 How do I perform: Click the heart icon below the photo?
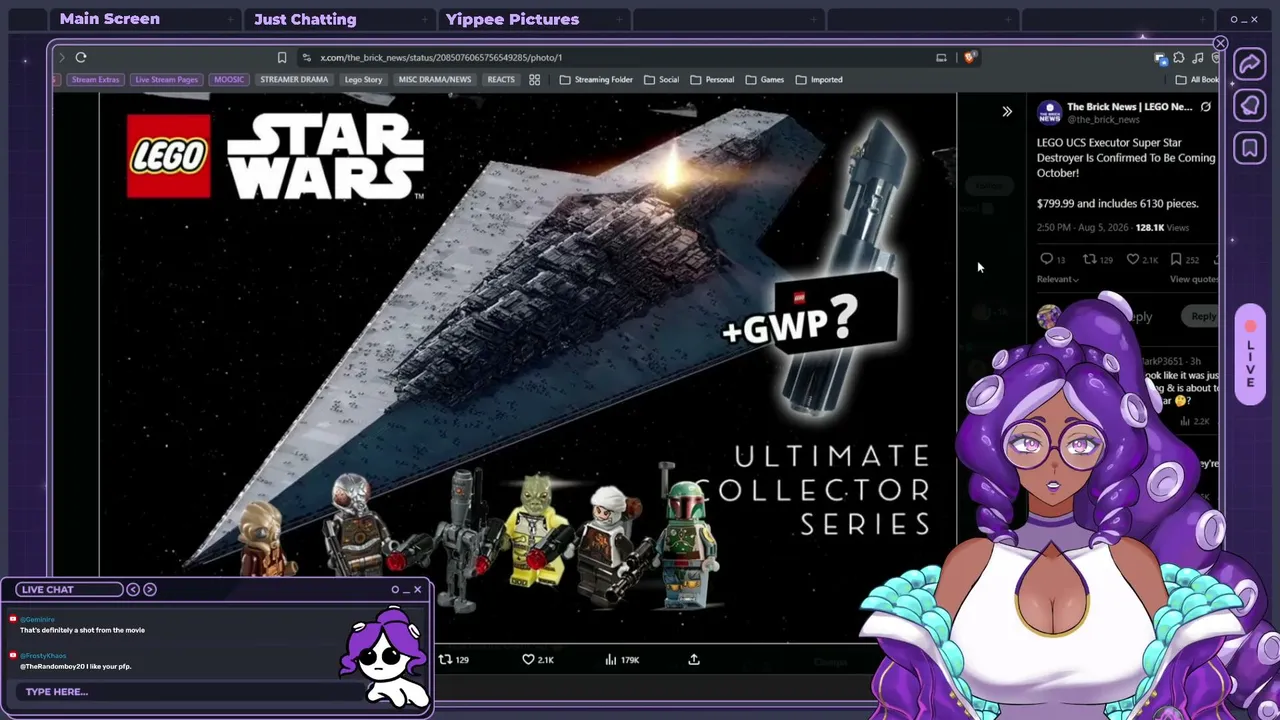529,660
